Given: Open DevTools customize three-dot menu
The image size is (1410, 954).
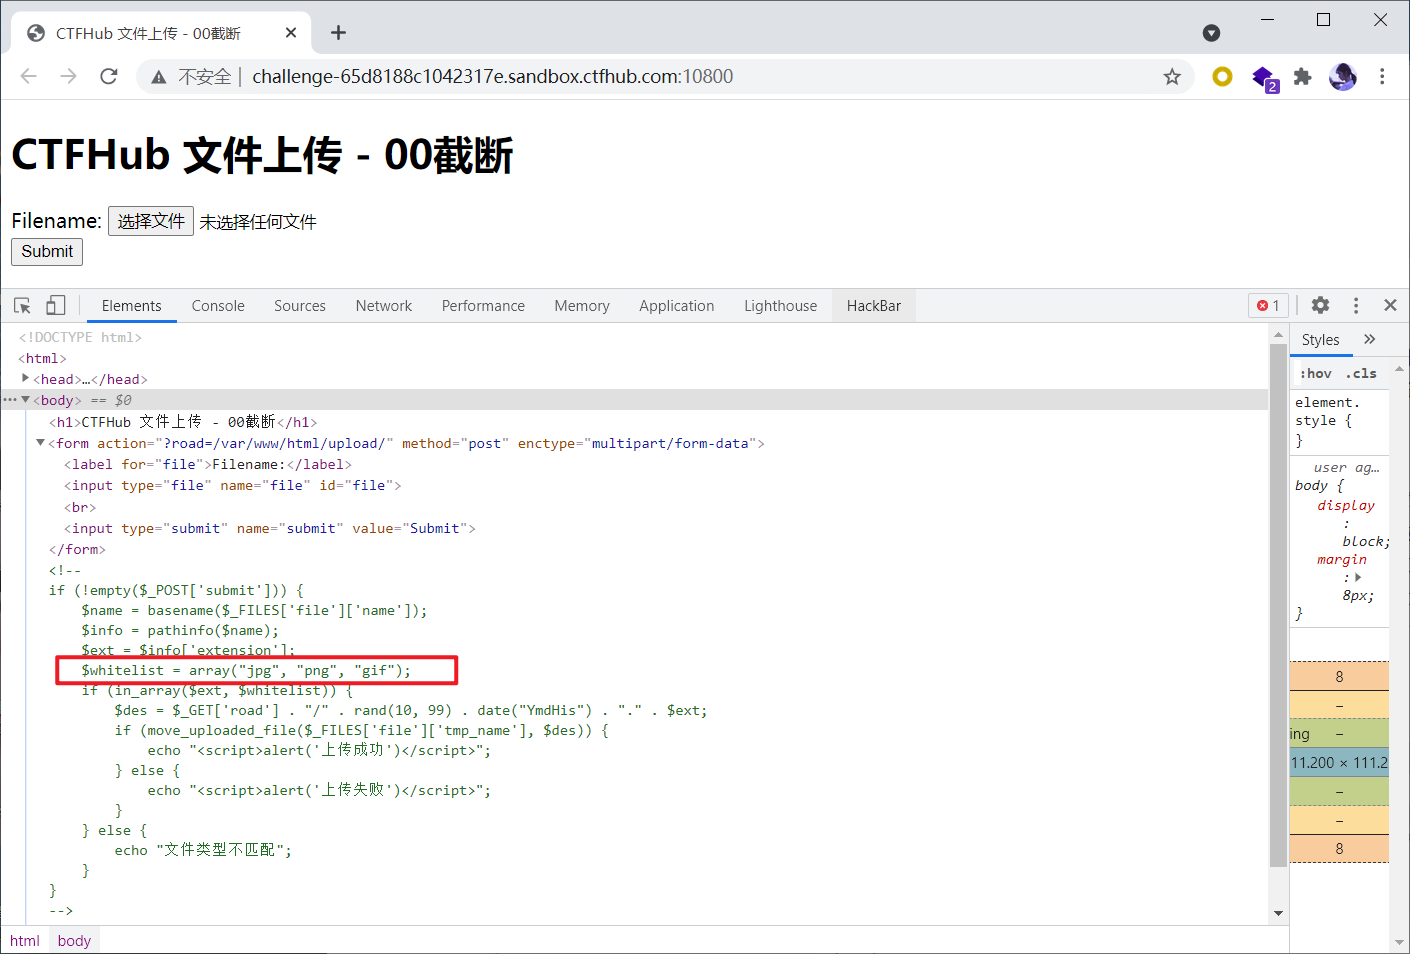Looking at the screenshot, I should [x=1356, y=305].
